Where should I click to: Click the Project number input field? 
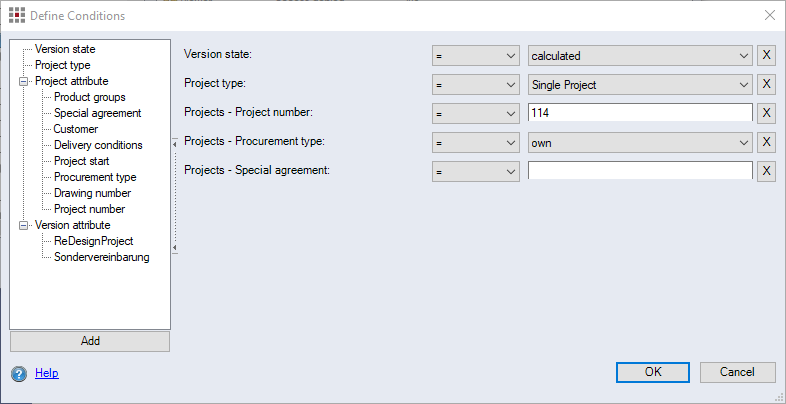click(640, 113)
